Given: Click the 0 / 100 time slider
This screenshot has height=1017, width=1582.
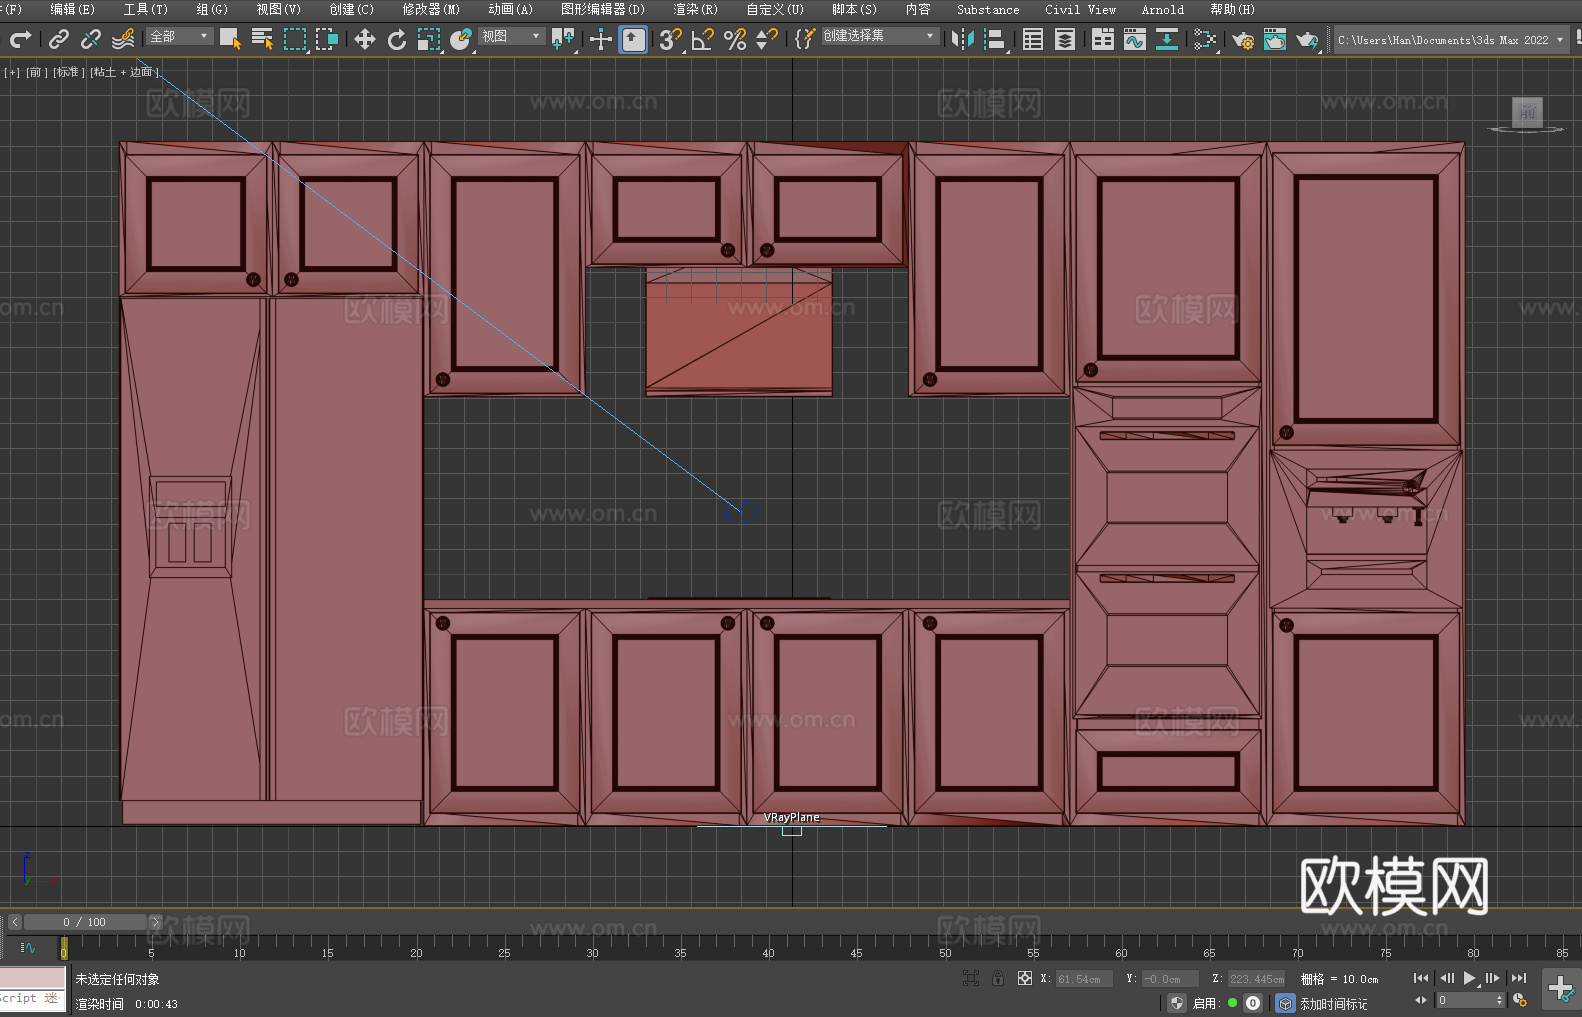Looking at the screenshot, I should (x=85, y=922).
